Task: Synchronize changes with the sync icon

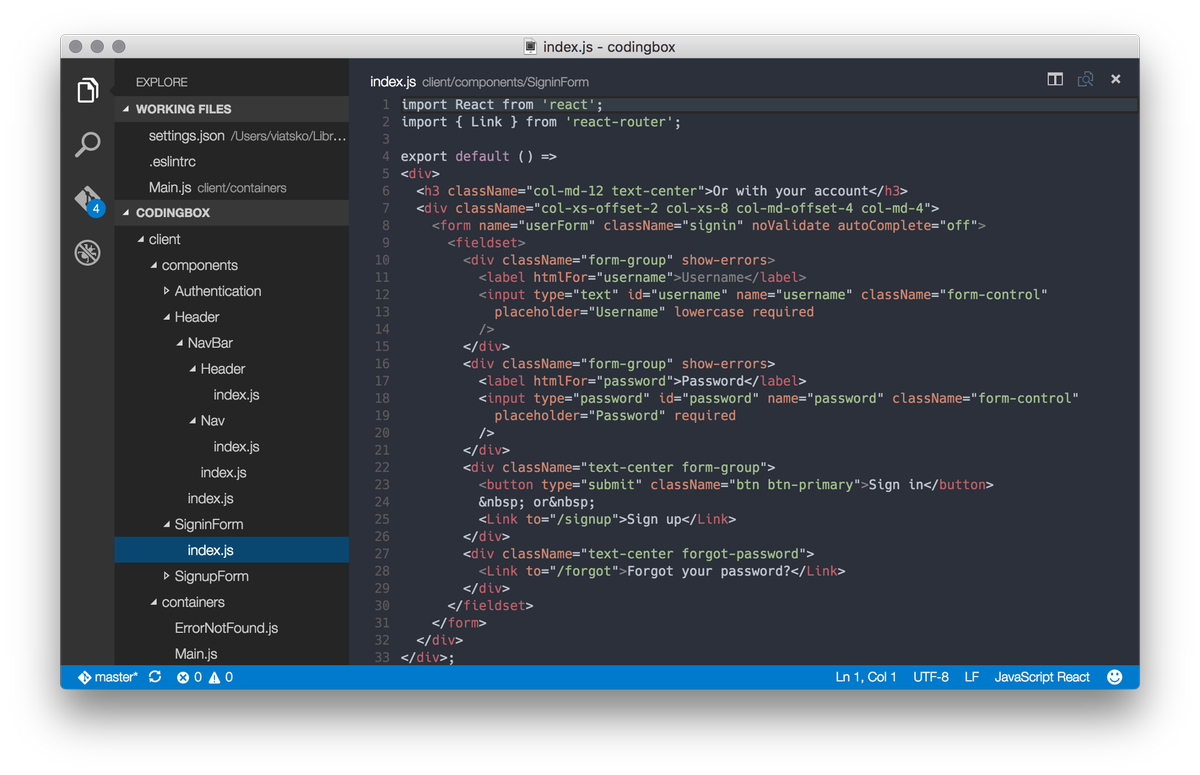Action: (x=155, y=677)
